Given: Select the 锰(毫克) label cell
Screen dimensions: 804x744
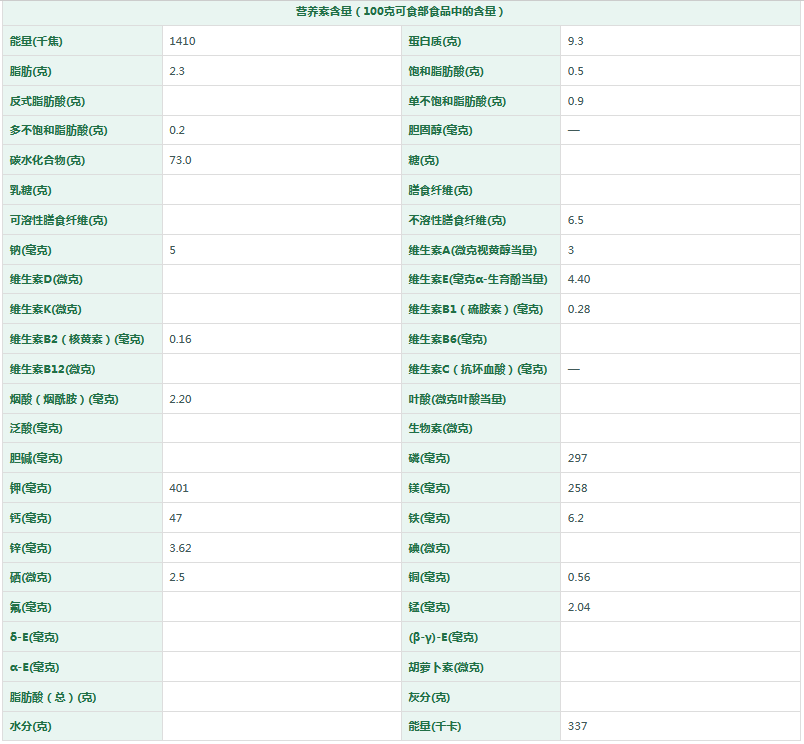Looking at the screenshot, I should point(429,607).
